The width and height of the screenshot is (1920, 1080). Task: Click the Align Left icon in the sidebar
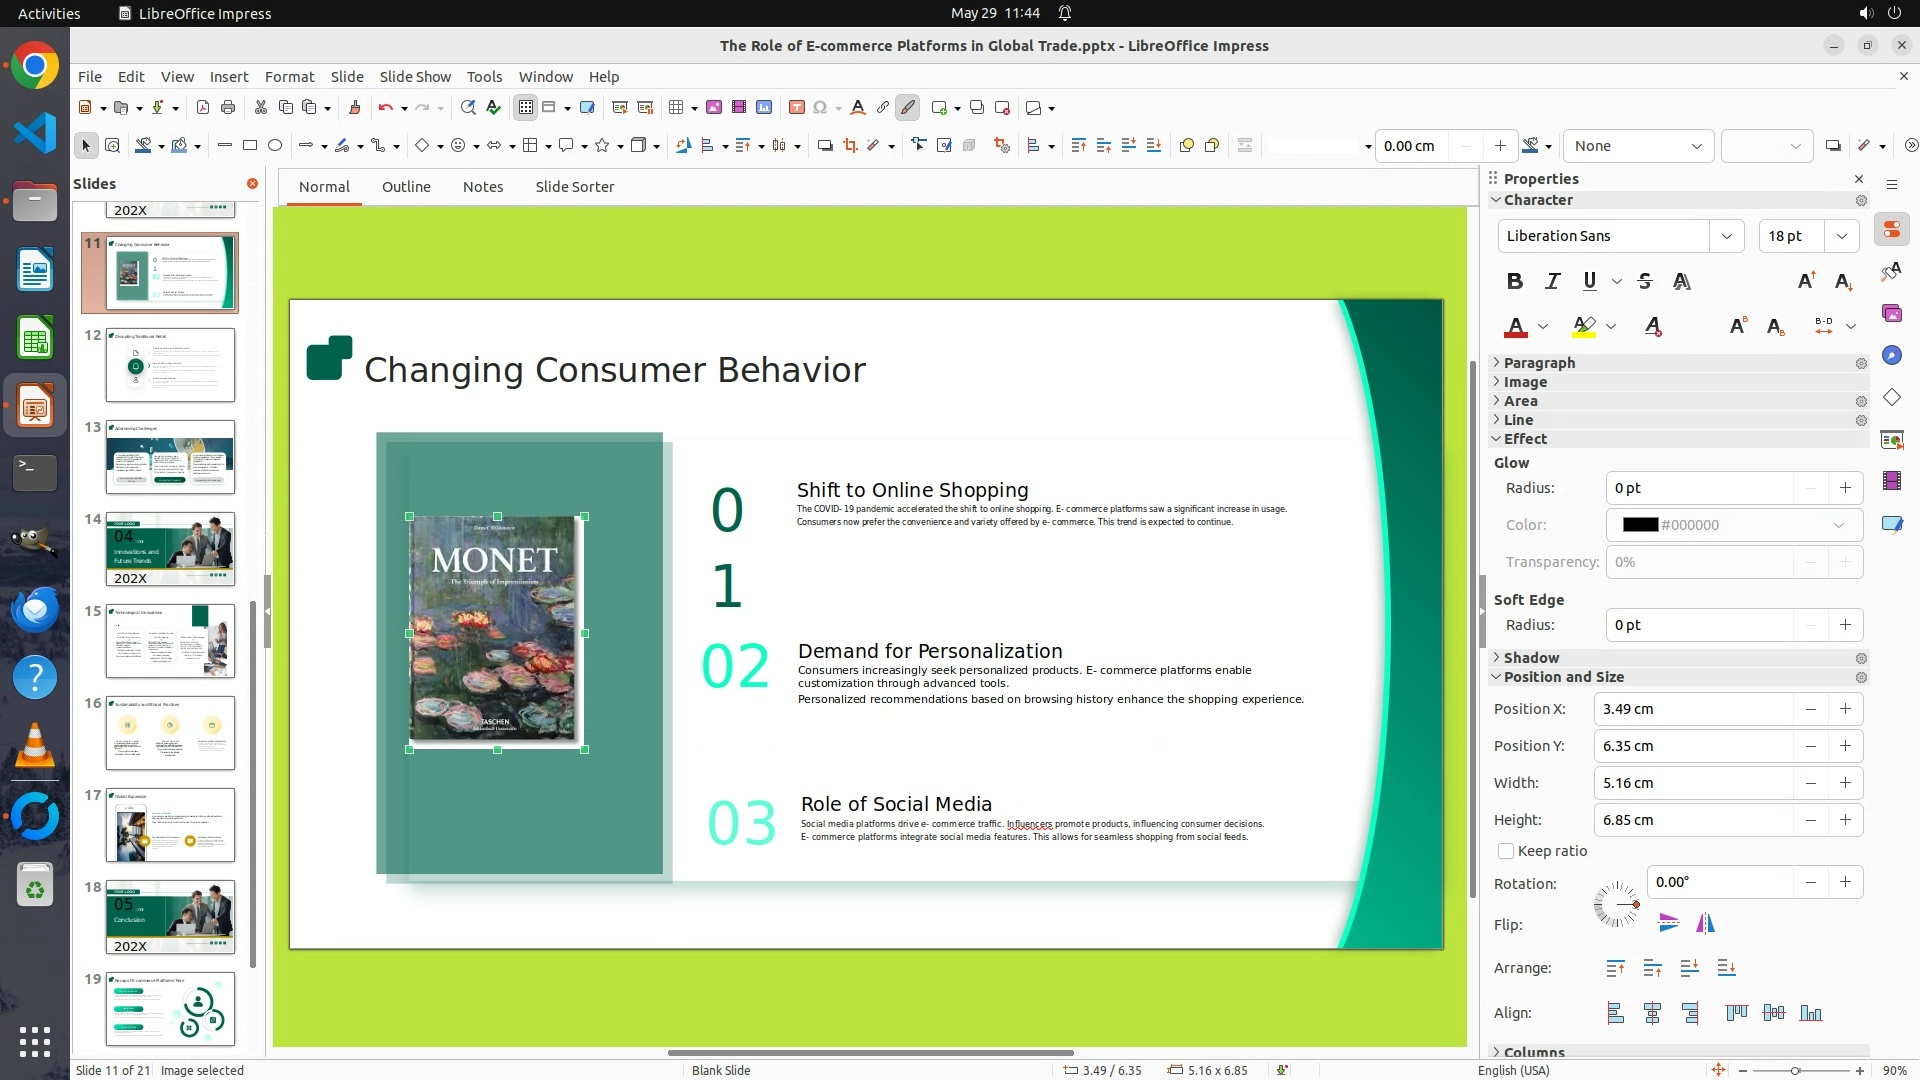click(x=1615, y=1013)
